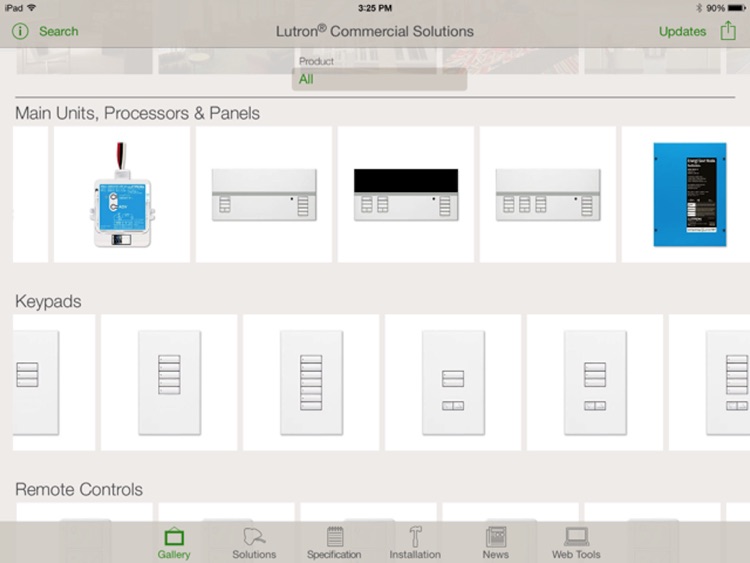This screenshot has width=750, height=563.
Task: Open the Gallery tab
Action: (174, 543)
